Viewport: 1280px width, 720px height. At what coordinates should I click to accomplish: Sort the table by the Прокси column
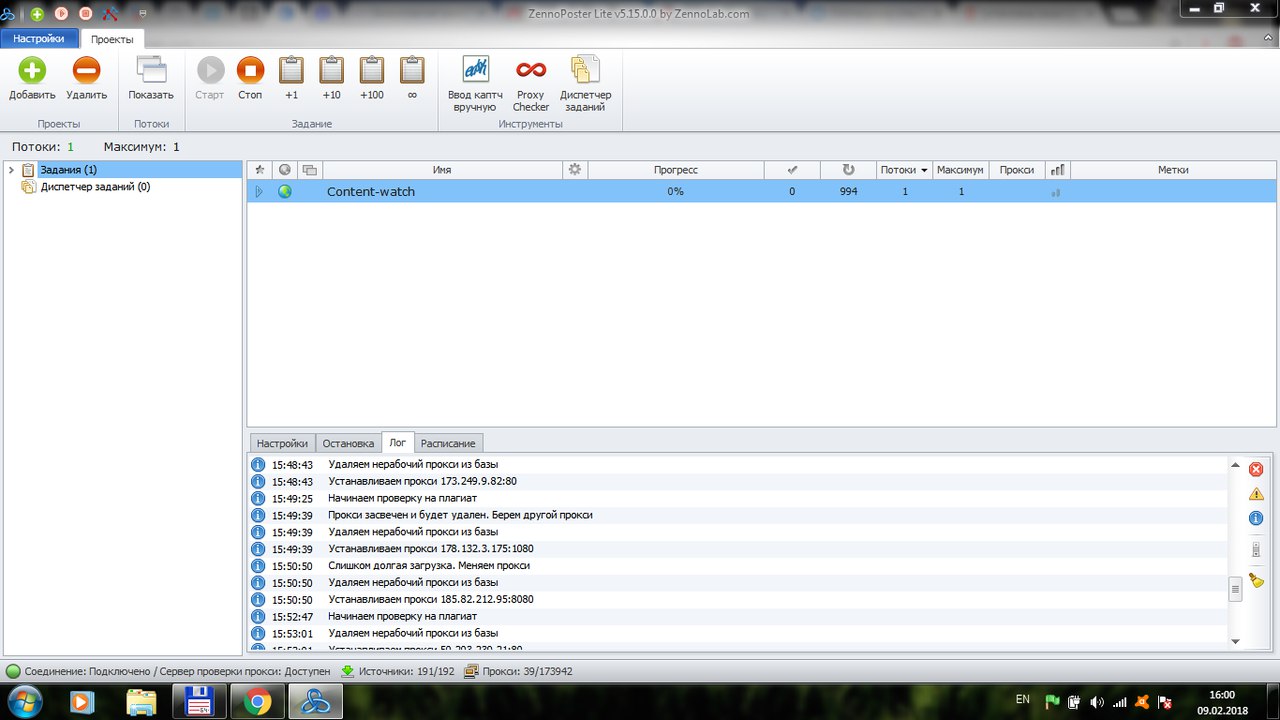coord(1017,170)
